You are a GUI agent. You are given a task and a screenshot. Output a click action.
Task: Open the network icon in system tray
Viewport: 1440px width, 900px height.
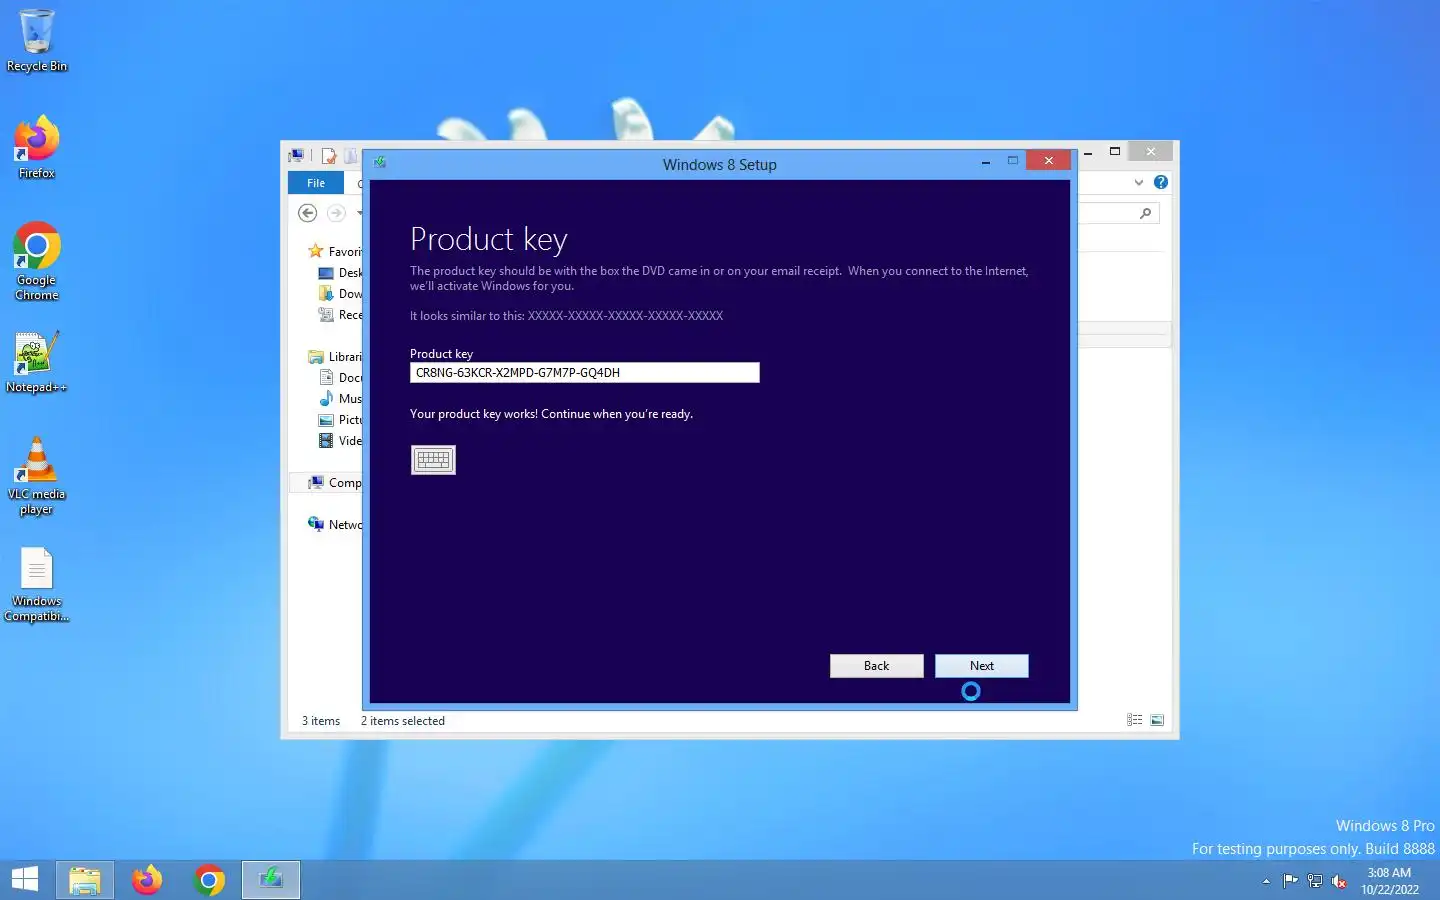[x=1315, y=881]
